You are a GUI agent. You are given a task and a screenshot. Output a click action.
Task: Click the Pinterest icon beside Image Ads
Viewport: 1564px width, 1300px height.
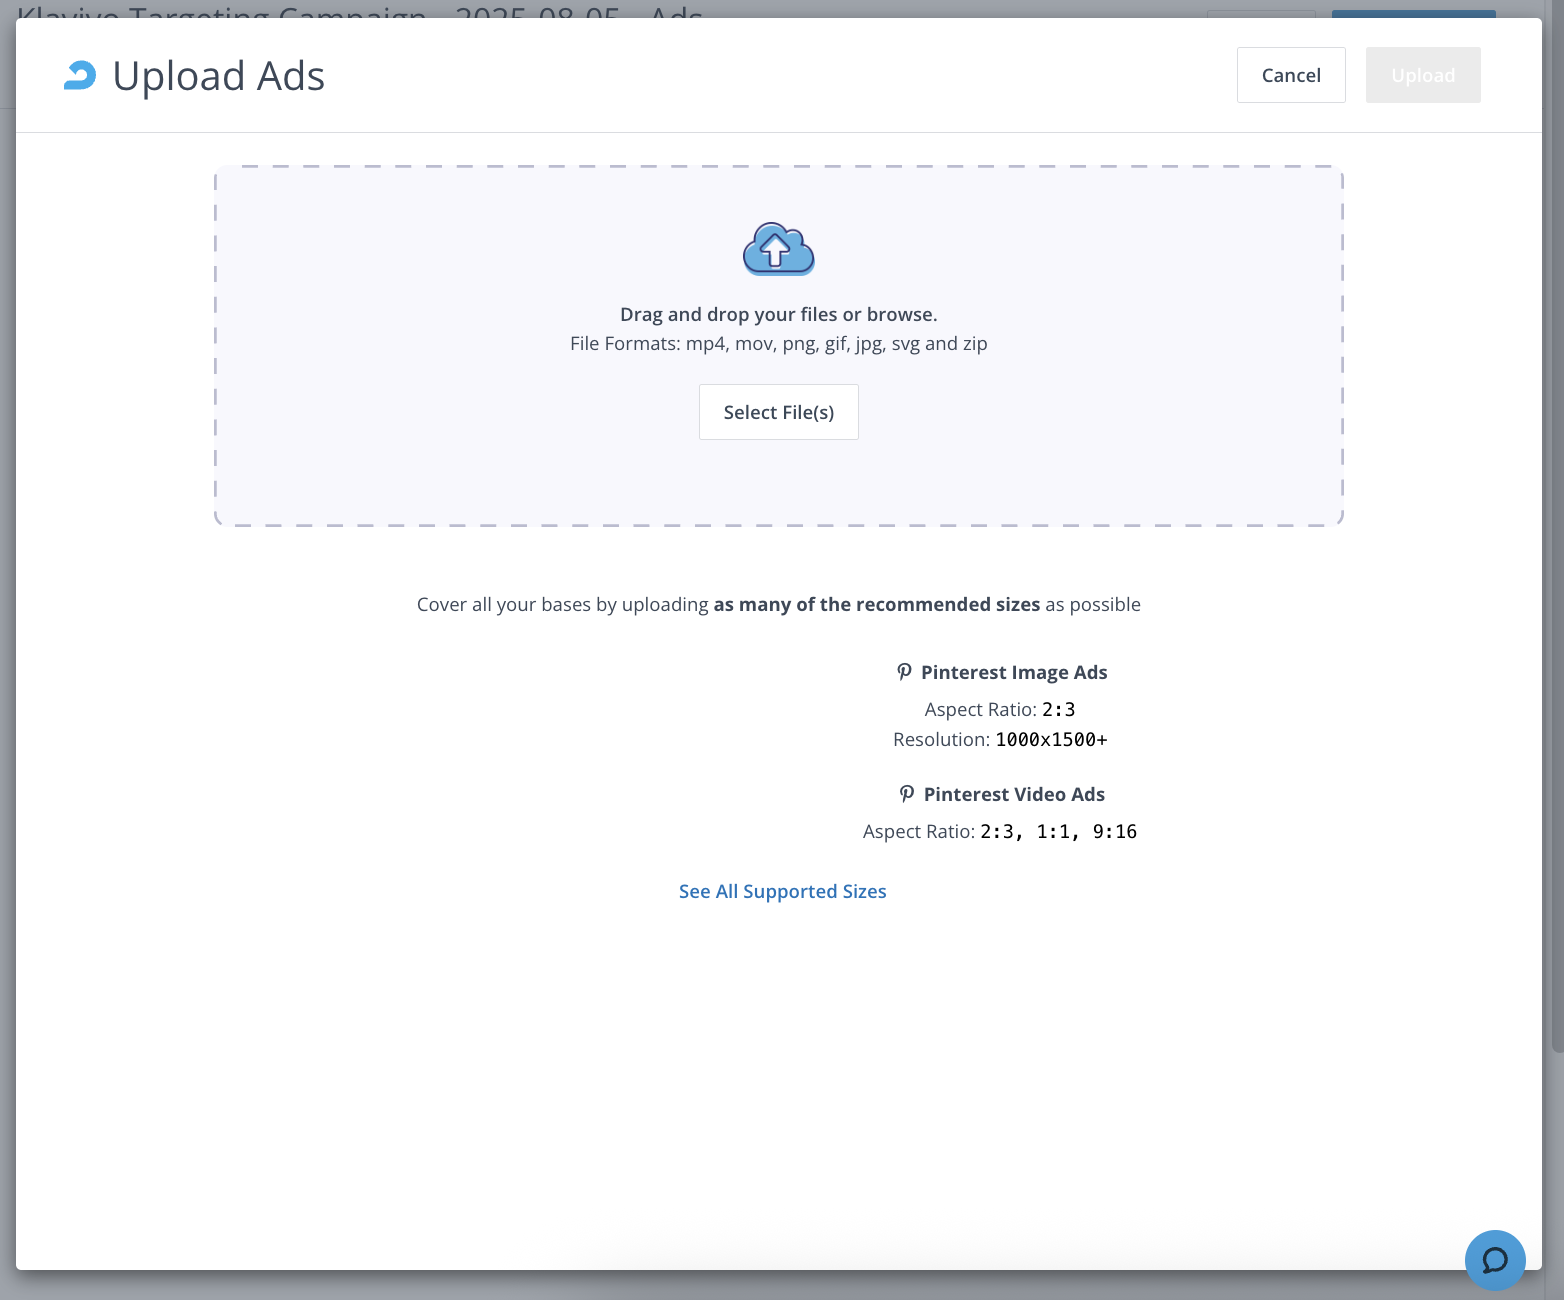click(904, 672)
